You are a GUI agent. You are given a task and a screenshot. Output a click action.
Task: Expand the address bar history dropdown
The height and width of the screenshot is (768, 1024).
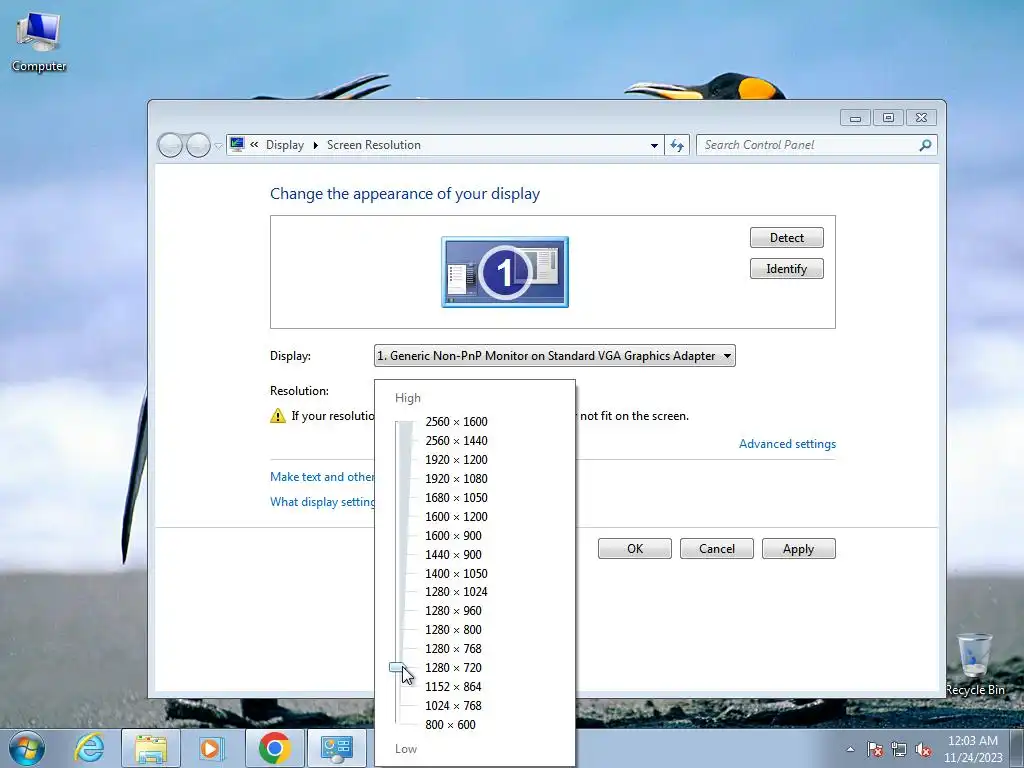[x=654, y=146]
